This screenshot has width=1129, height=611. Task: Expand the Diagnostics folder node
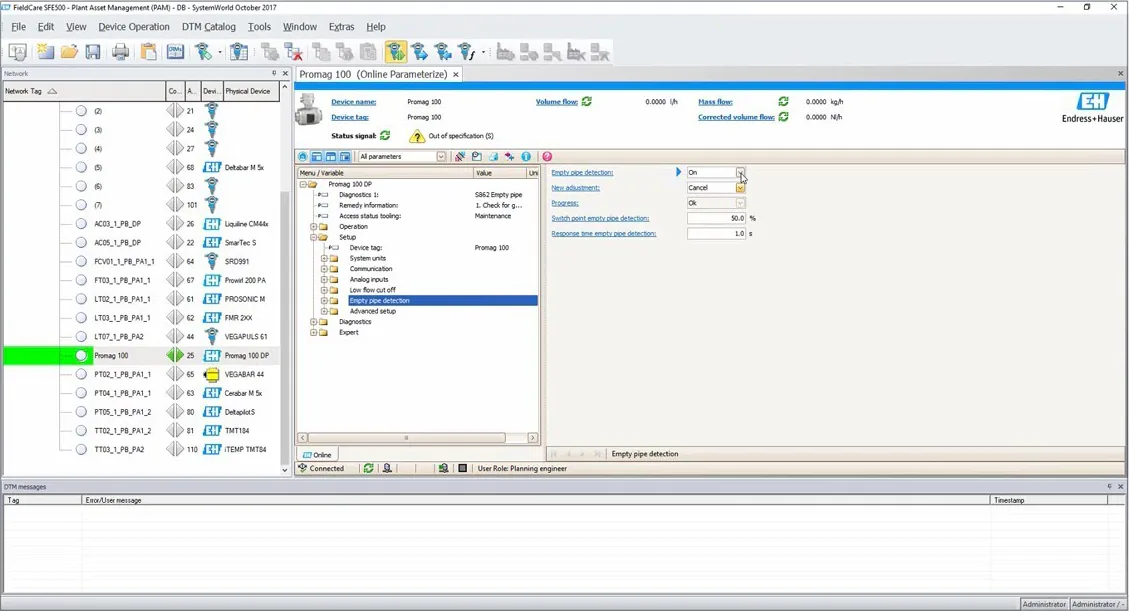tap(314, 322)
